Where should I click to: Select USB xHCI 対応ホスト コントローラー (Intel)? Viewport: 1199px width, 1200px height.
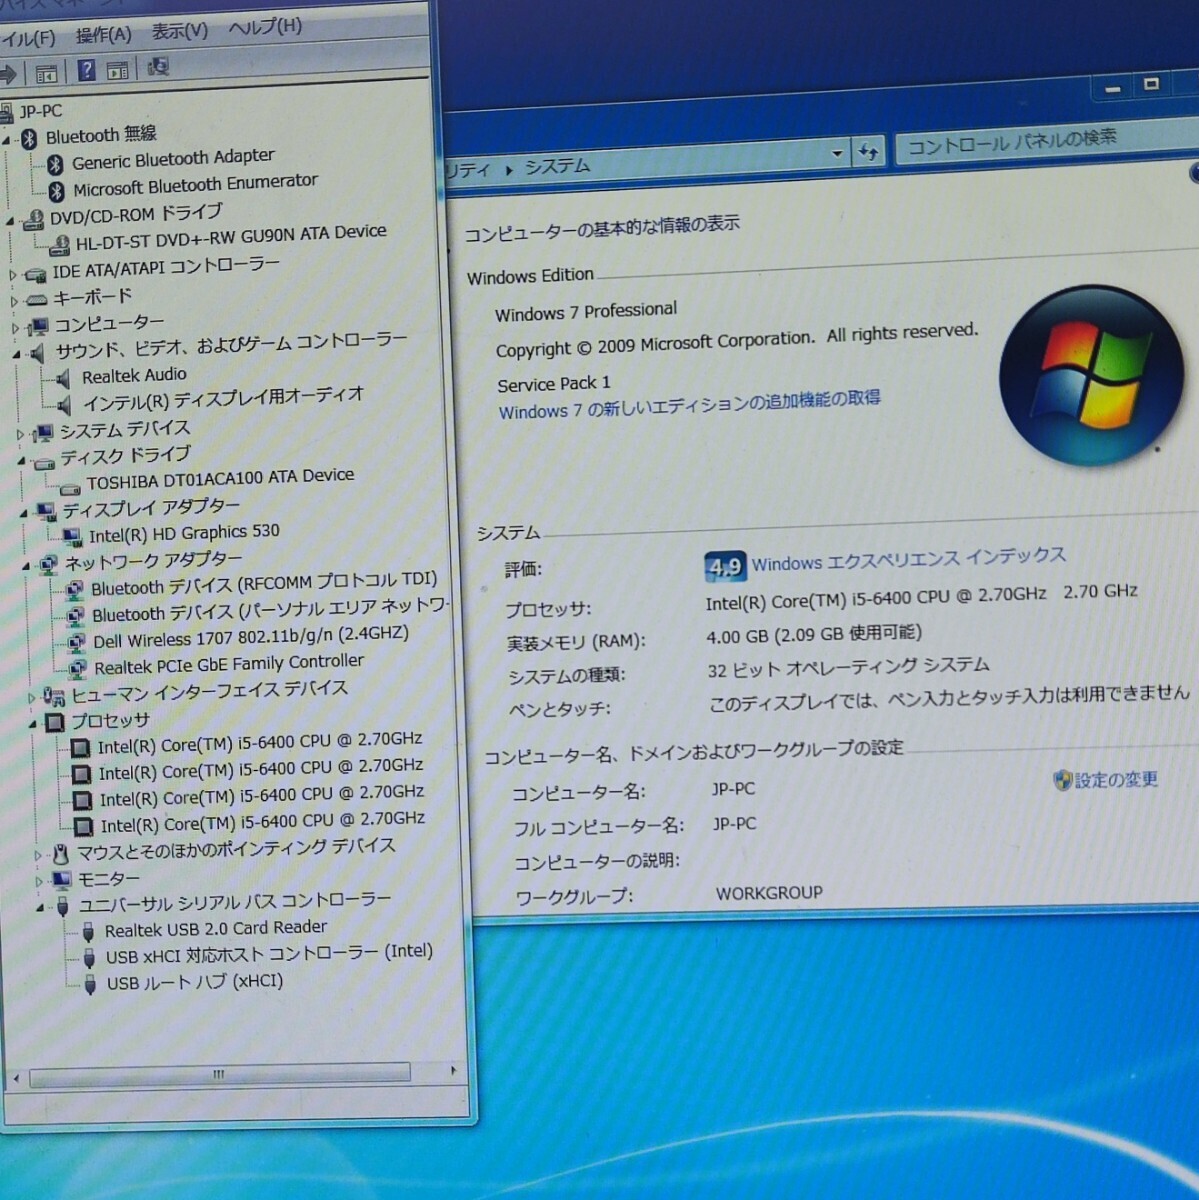269,953
